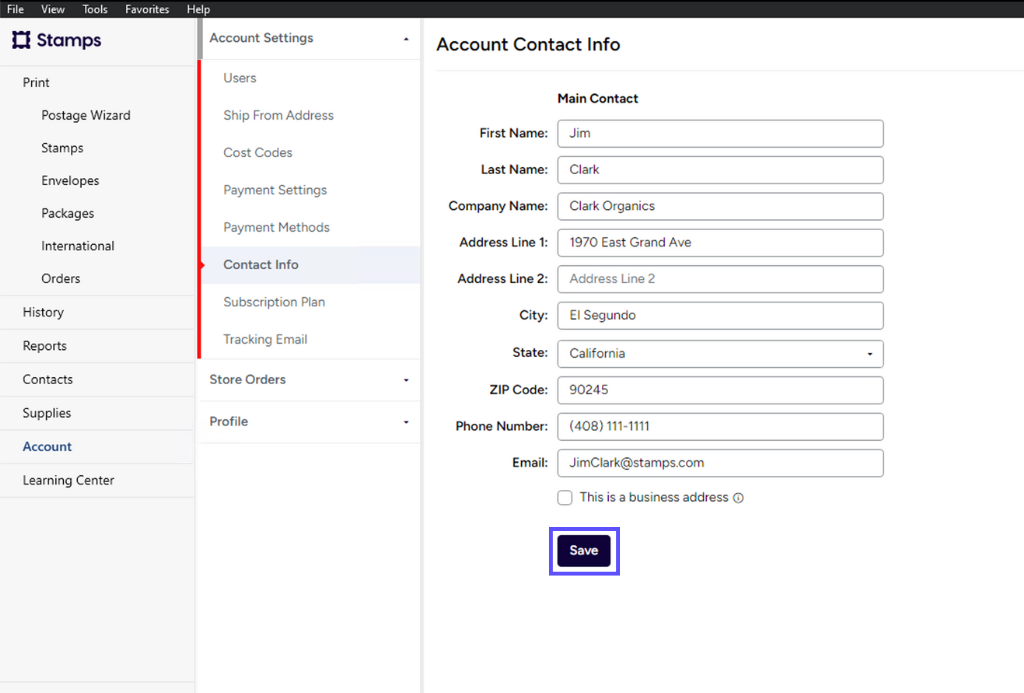Click the business address info icon
The image size is (1024, 693).
pyautogui.click(x=738, y=498)
